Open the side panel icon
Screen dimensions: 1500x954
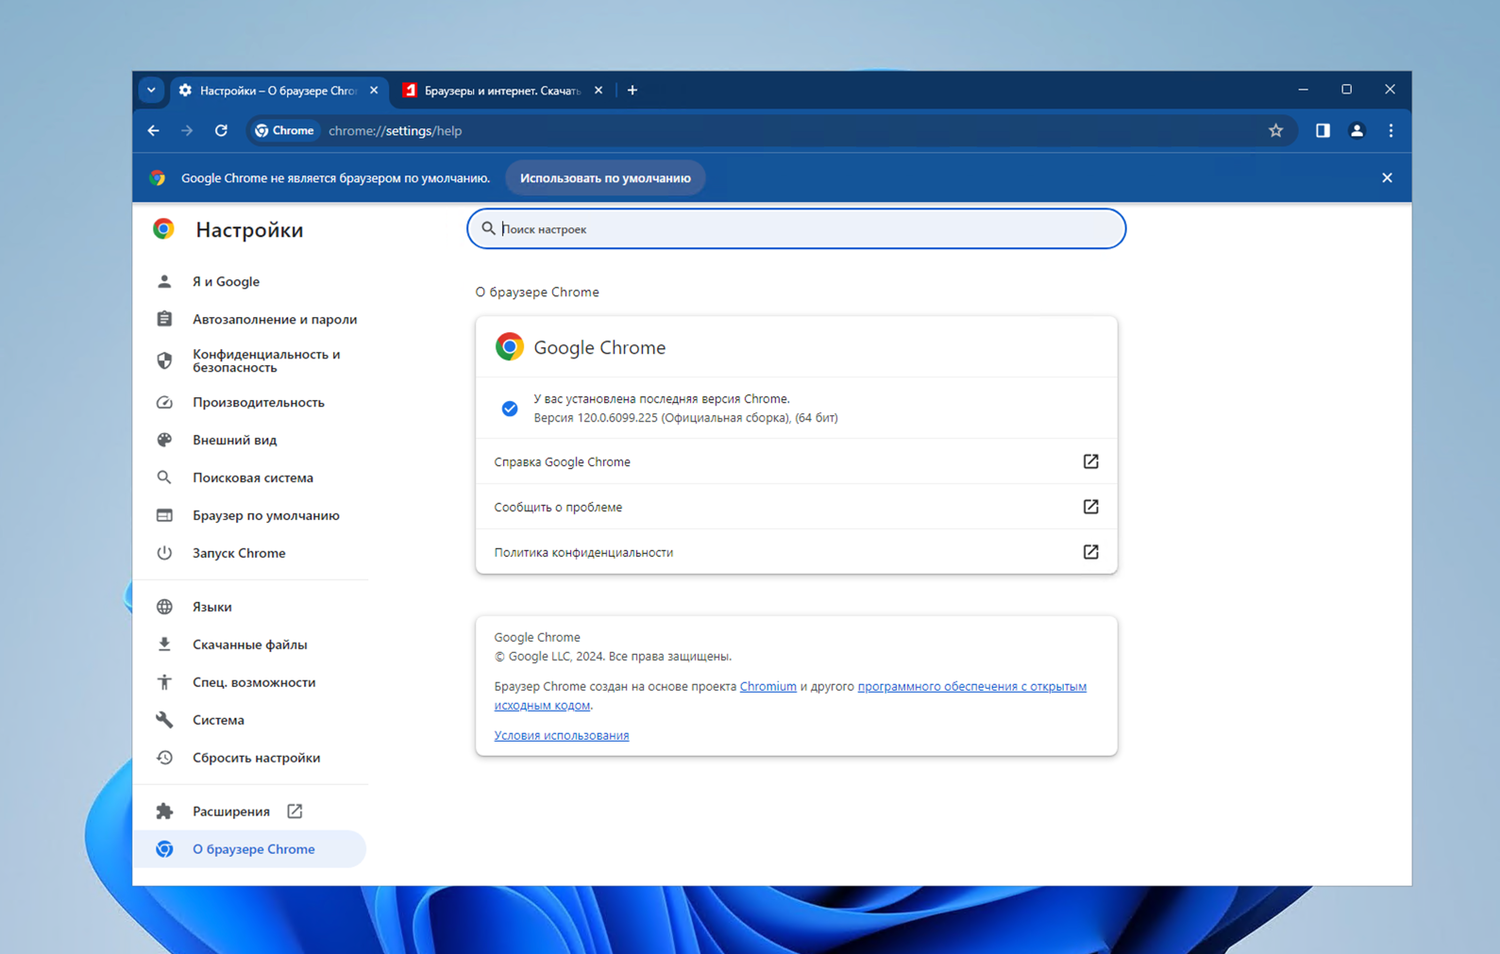point(1323,131)
